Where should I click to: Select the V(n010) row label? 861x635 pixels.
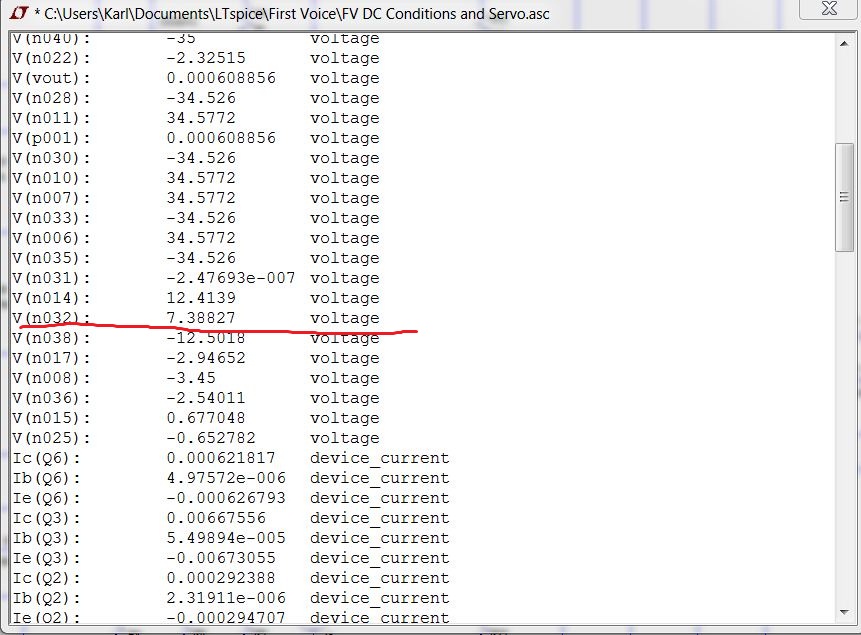pos(51,178)
